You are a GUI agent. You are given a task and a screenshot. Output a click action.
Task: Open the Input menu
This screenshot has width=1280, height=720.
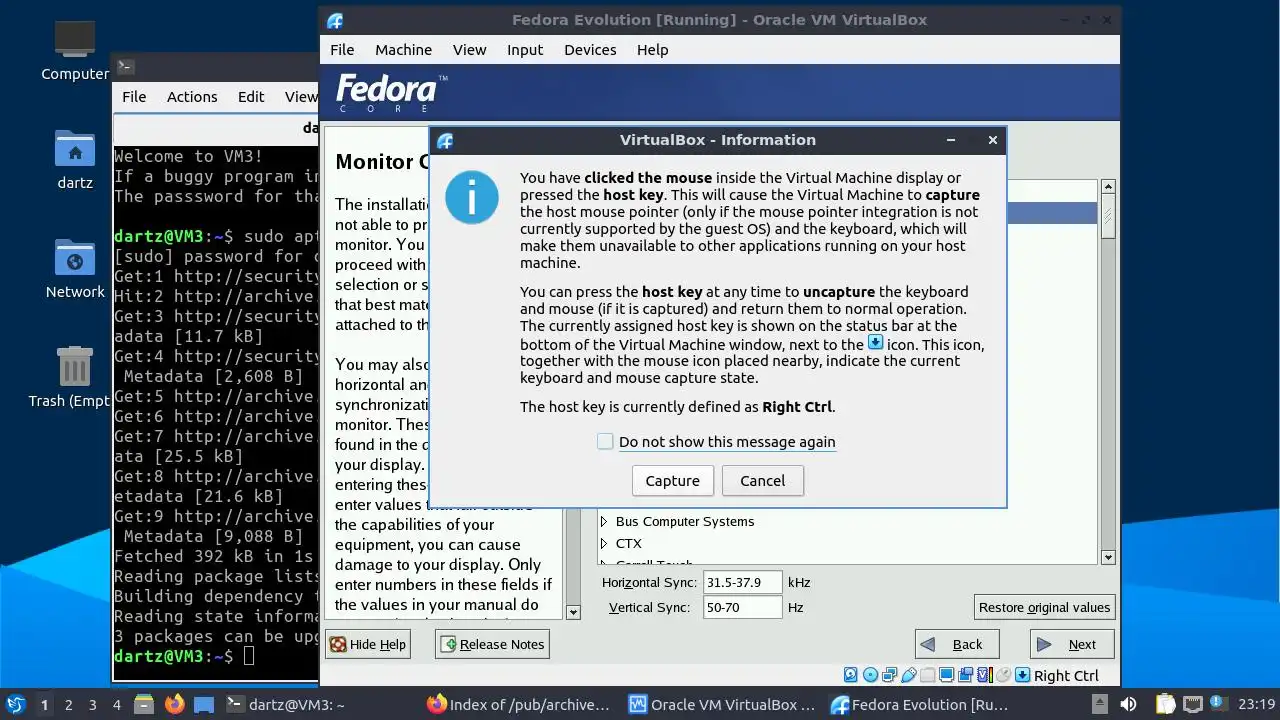(x=525, y=49)
